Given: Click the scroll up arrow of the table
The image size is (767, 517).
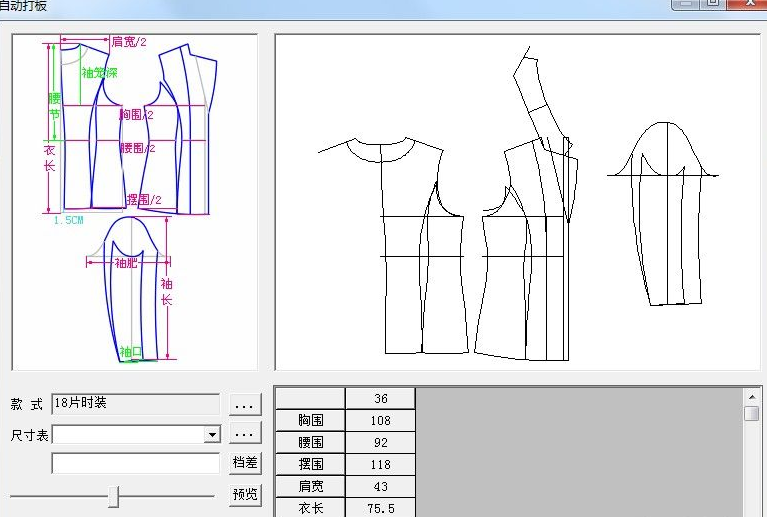Looking at the screenshot, I should coord(752,398).
